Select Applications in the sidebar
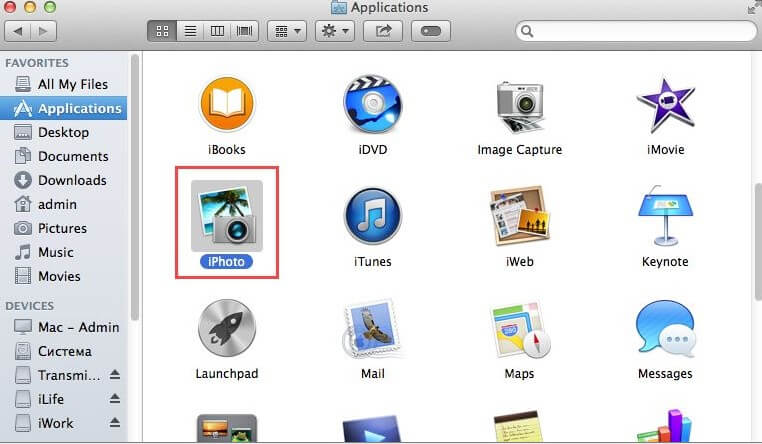 64,108
